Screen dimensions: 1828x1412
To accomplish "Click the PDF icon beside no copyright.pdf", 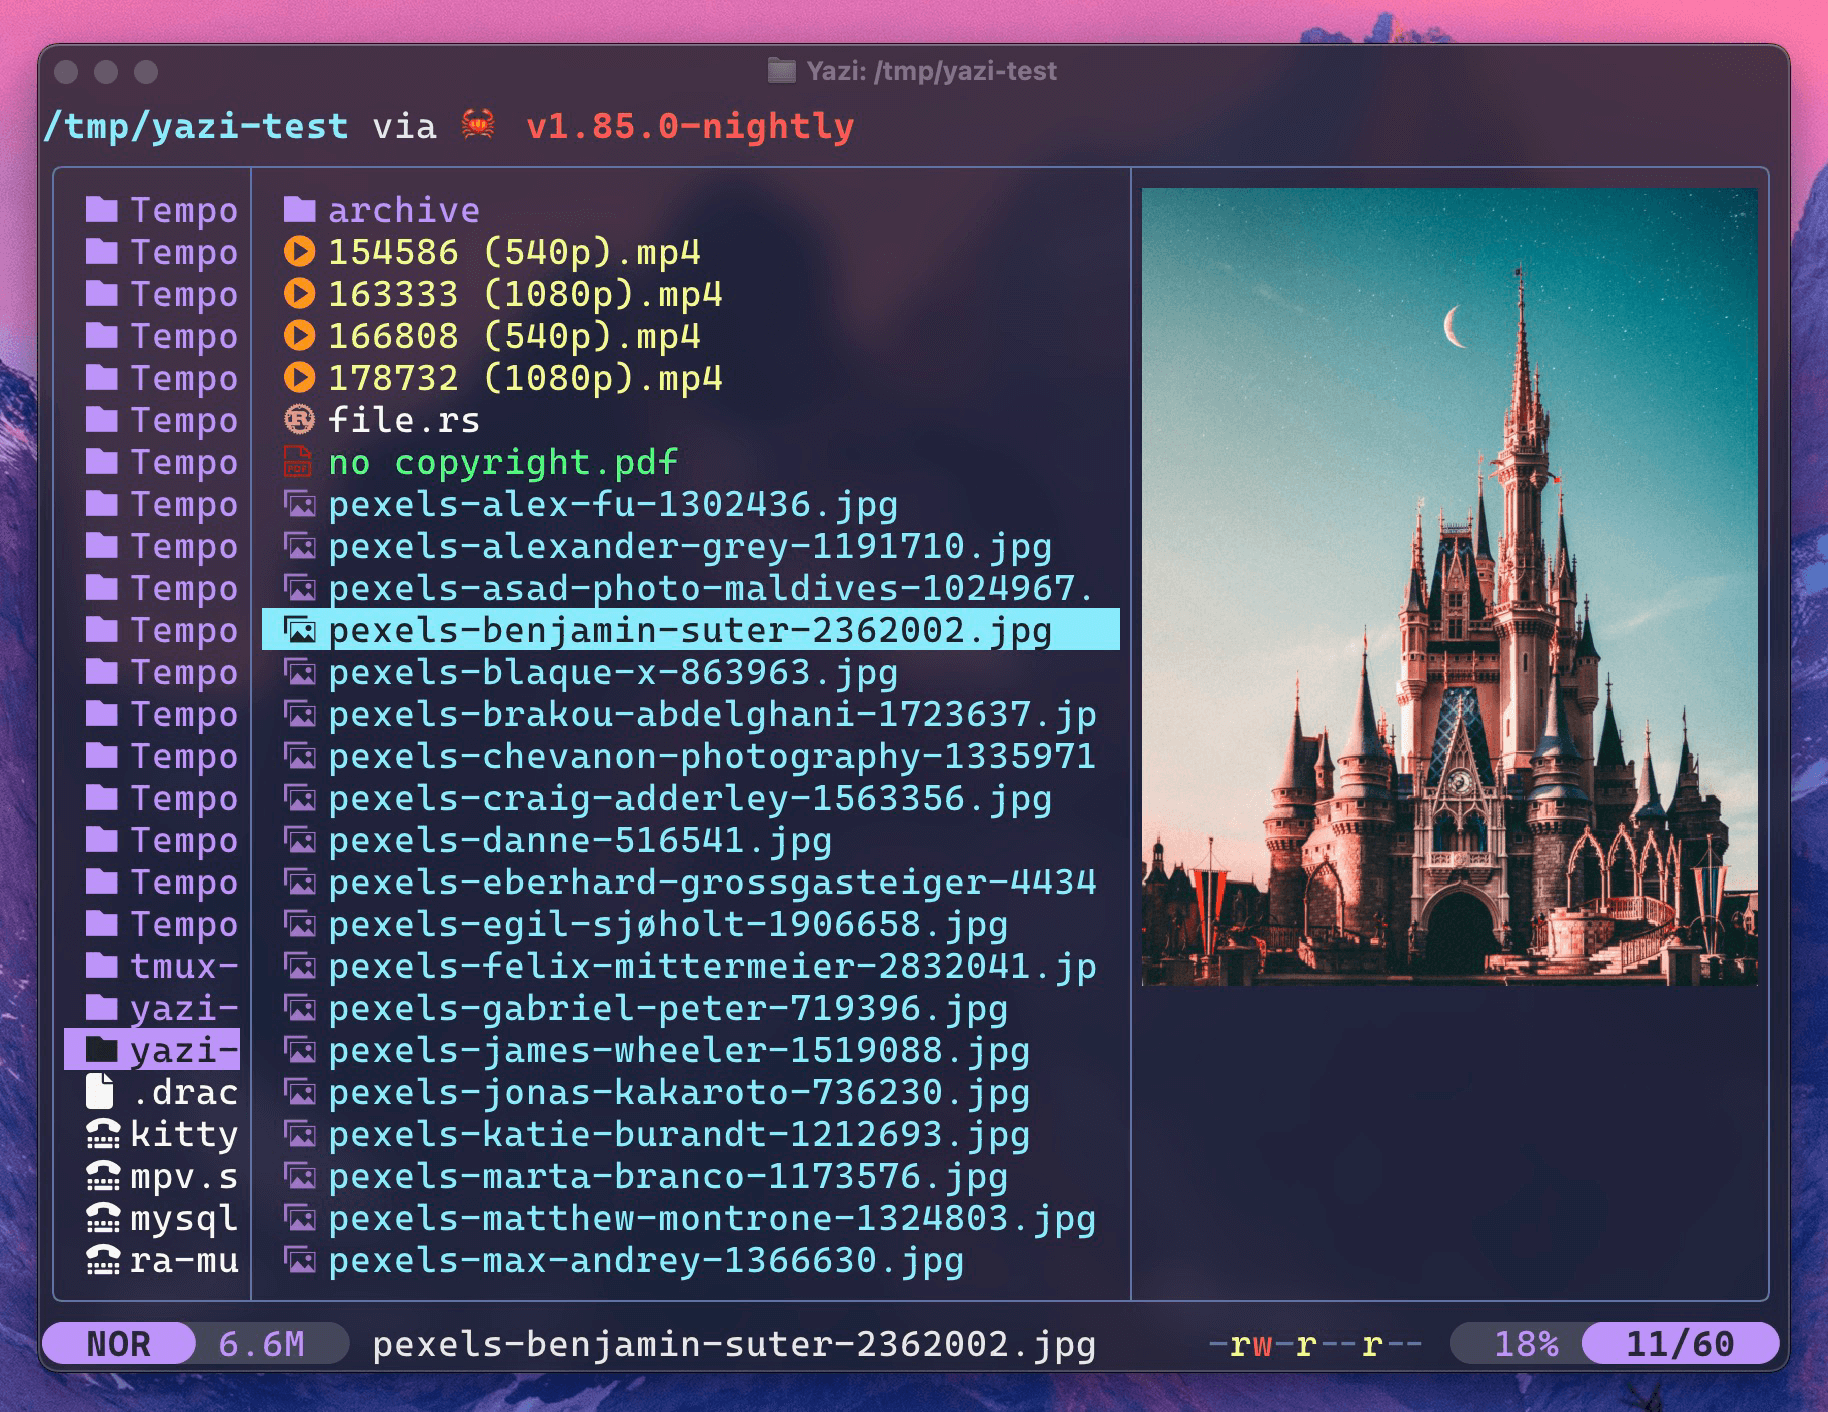I will coord(299,462).
